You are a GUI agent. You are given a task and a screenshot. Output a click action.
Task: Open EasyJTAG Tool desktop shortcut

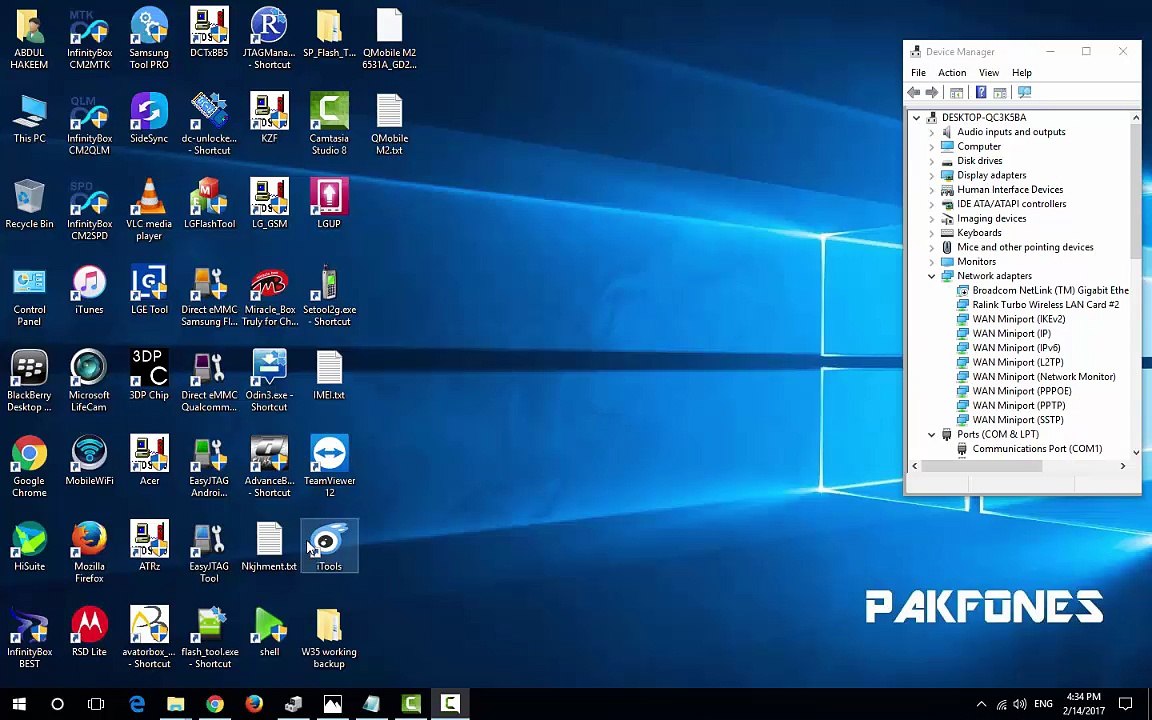209,551
